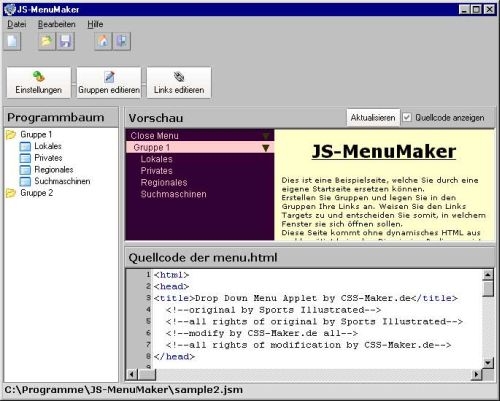Minimize the JS-MenuMaker window
This screenshot has width=500, height=401.
point(465,10)
